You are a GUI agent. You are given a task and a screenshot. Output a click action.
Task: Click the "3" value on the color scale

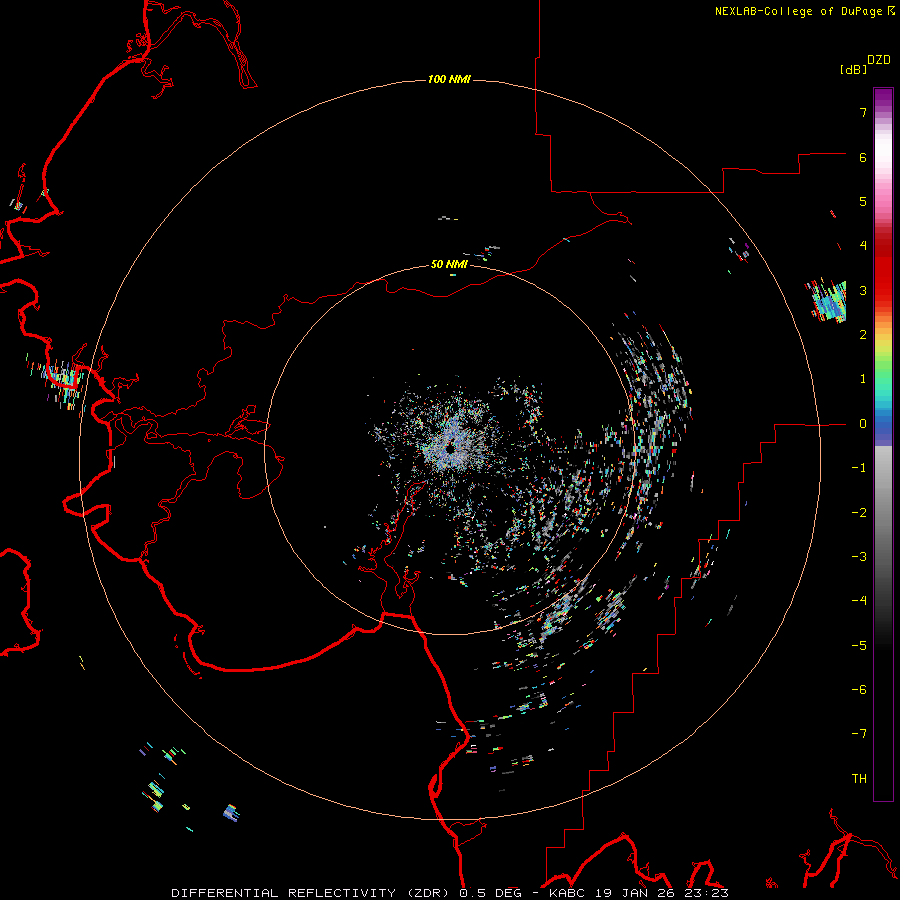(863, 290)
